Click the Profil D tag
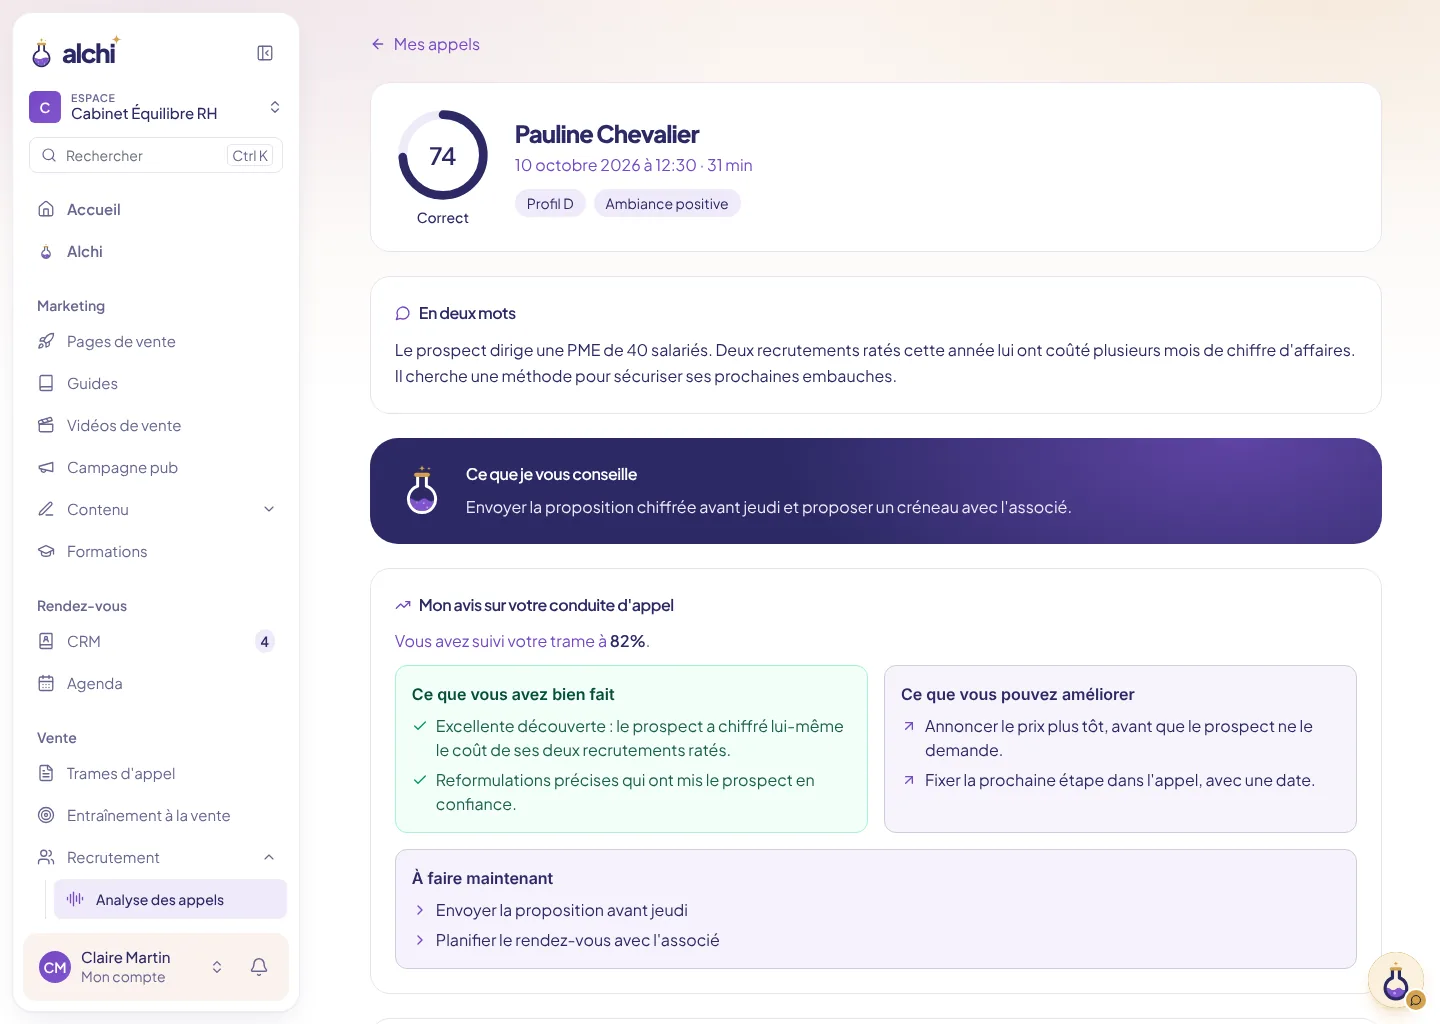The height and width of the screenshot is (1024, 1440). pos(550,203)
